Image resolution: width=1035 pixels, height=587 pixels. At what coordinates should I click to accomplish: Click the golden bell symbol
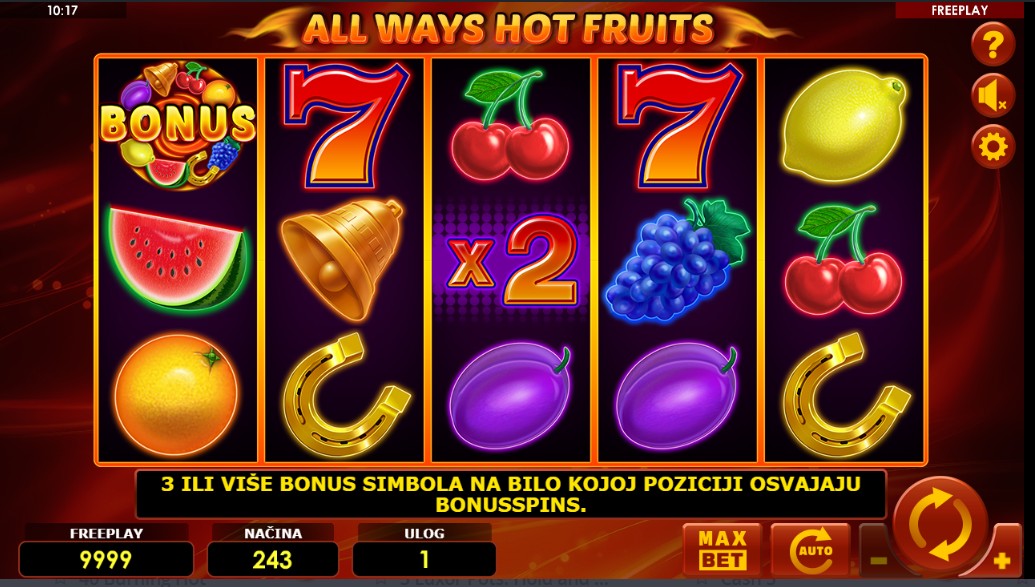pos(343,258)
